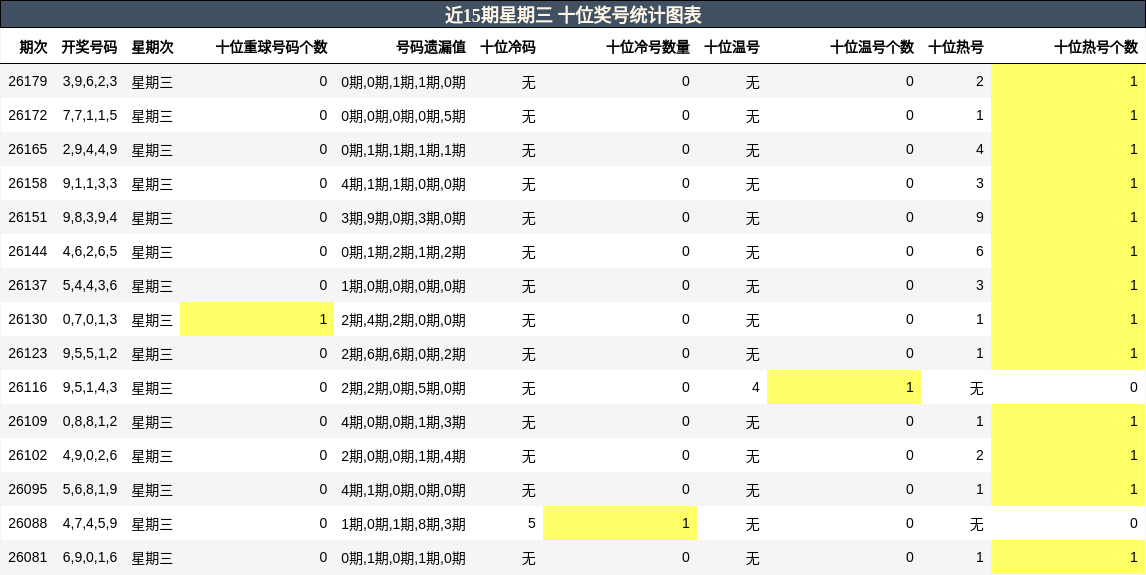Select period number 26151
Image resolution: width=1146 pixels, height=575 pixels.
(28, 217)
